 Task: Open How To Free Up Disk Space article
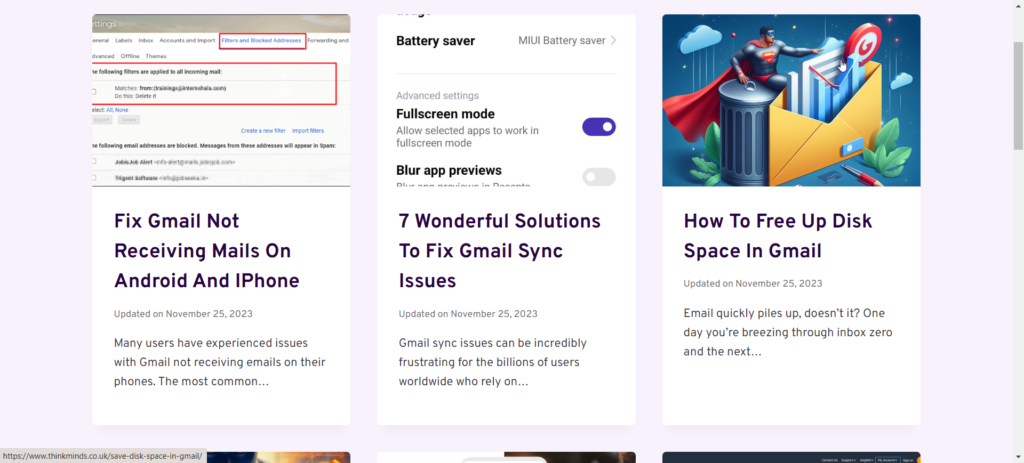point(776,235)
